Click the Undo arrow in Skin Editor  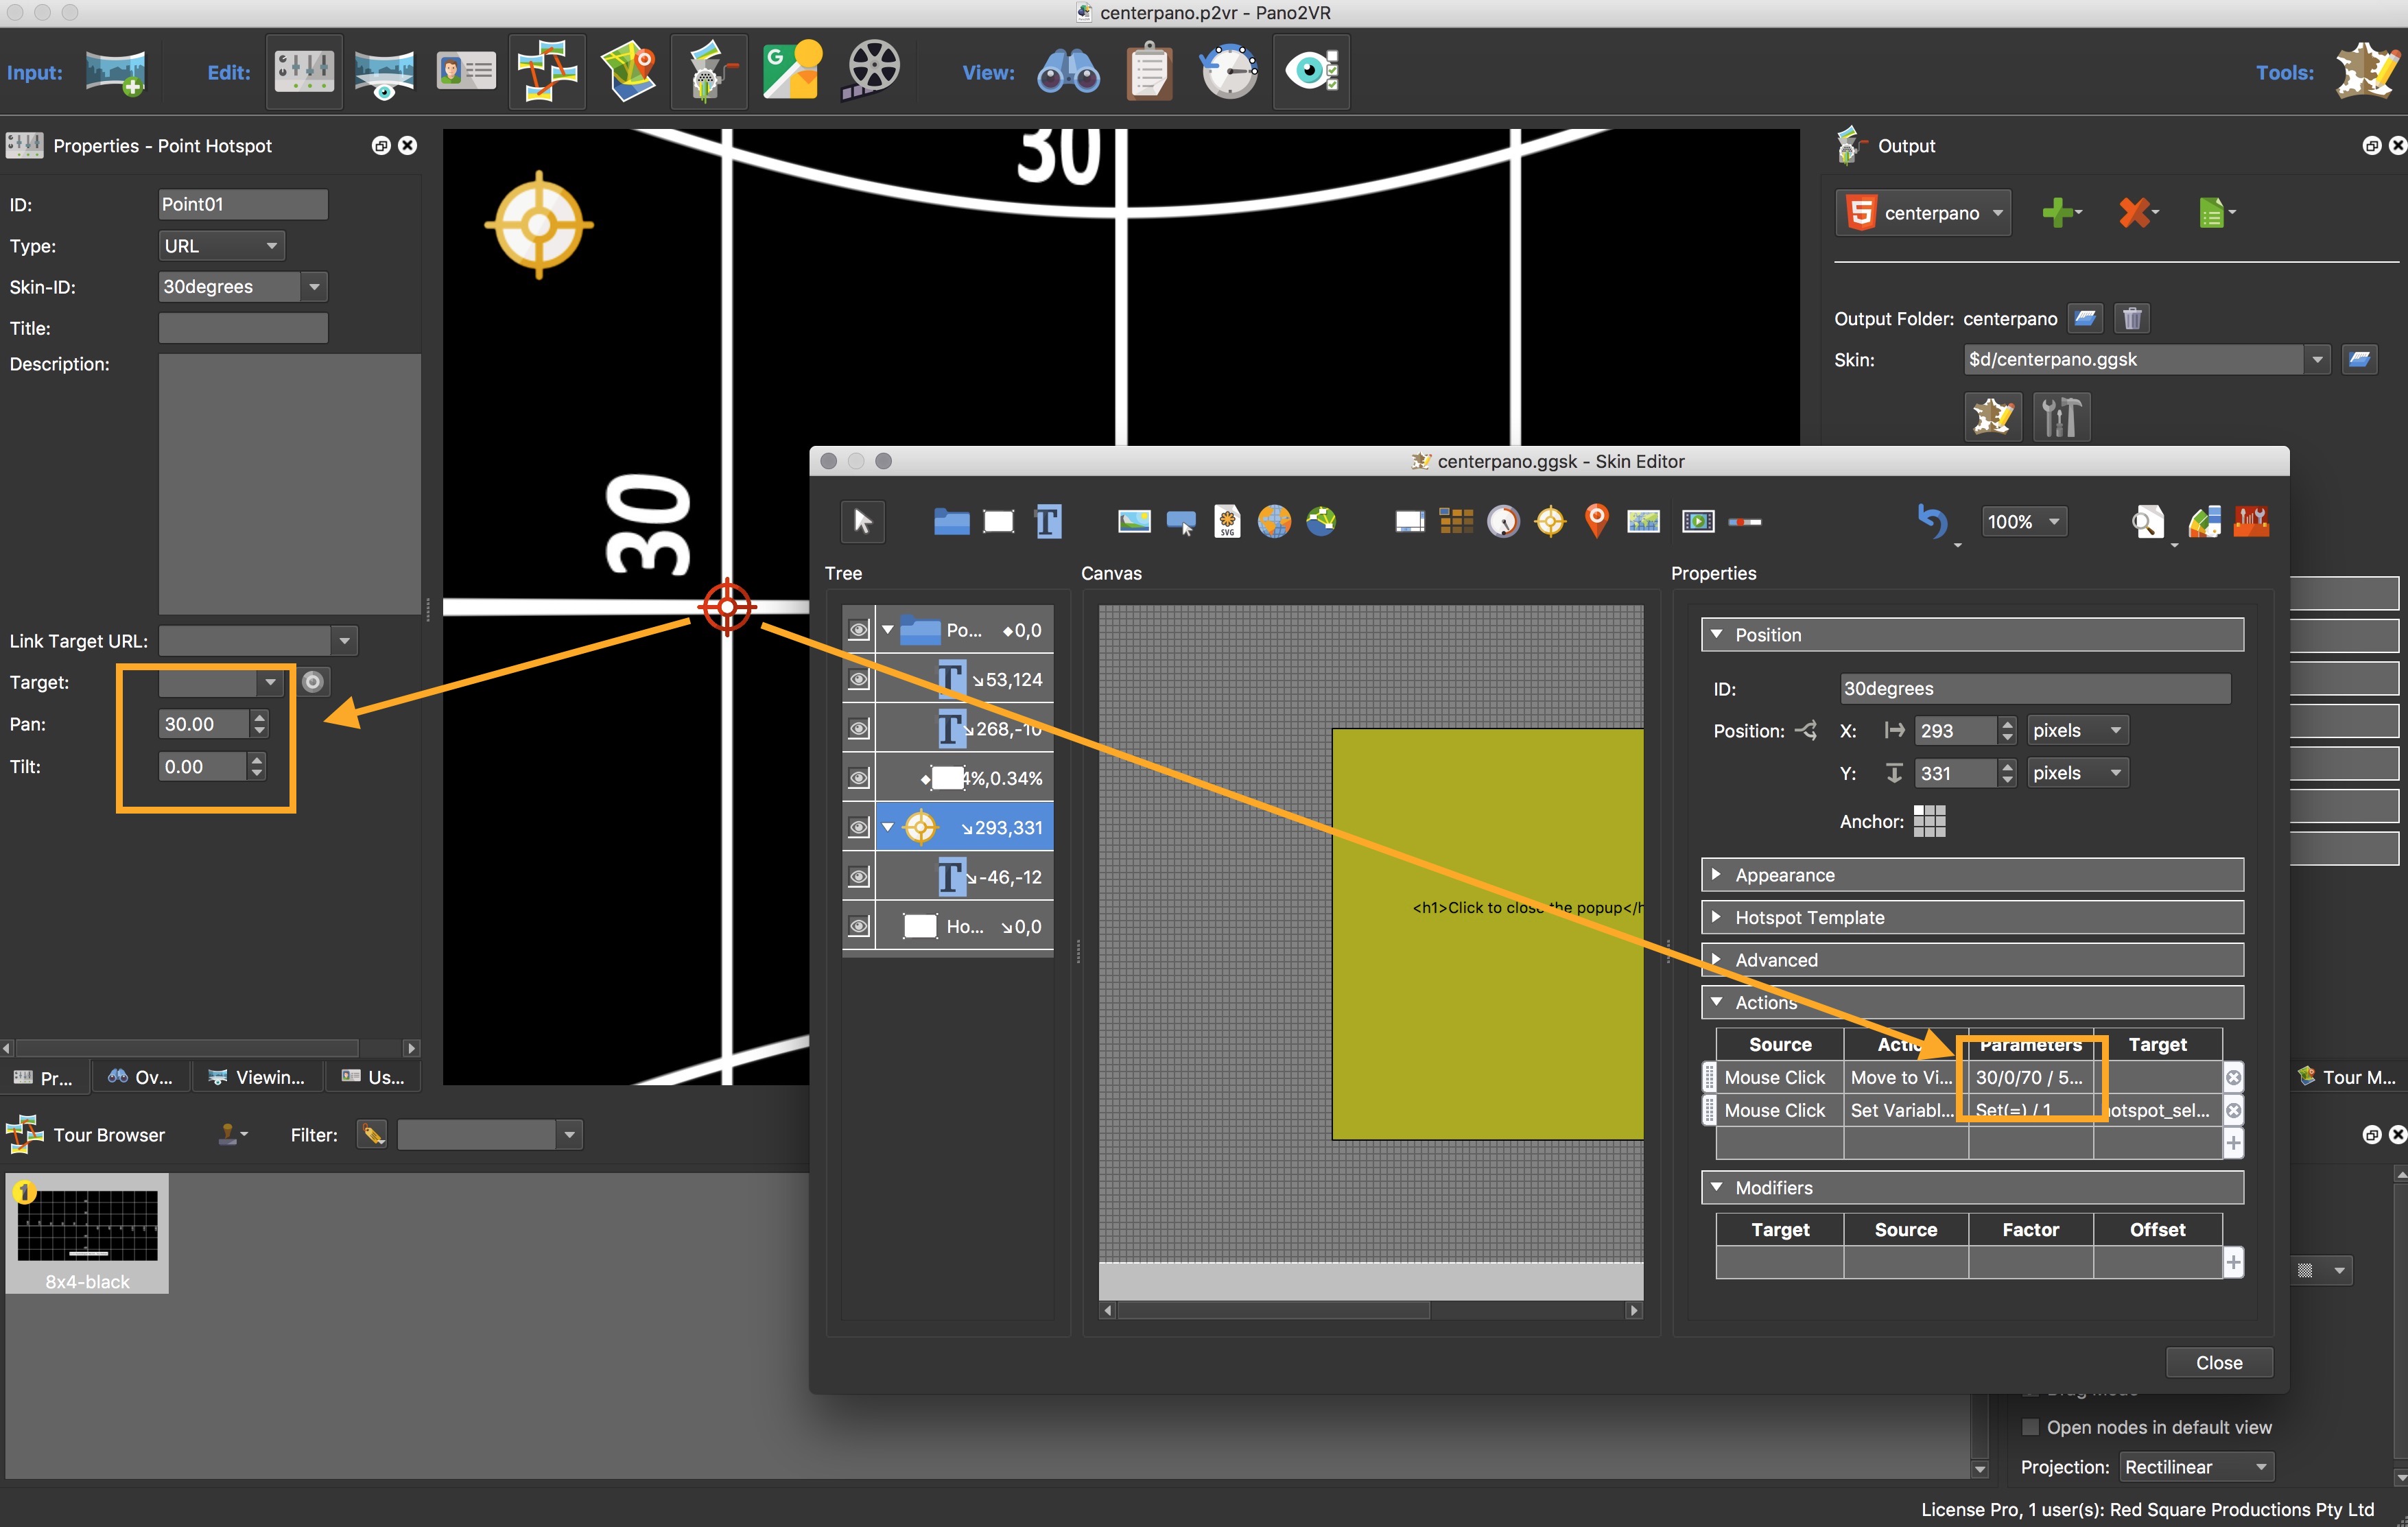pos(1933,521)
